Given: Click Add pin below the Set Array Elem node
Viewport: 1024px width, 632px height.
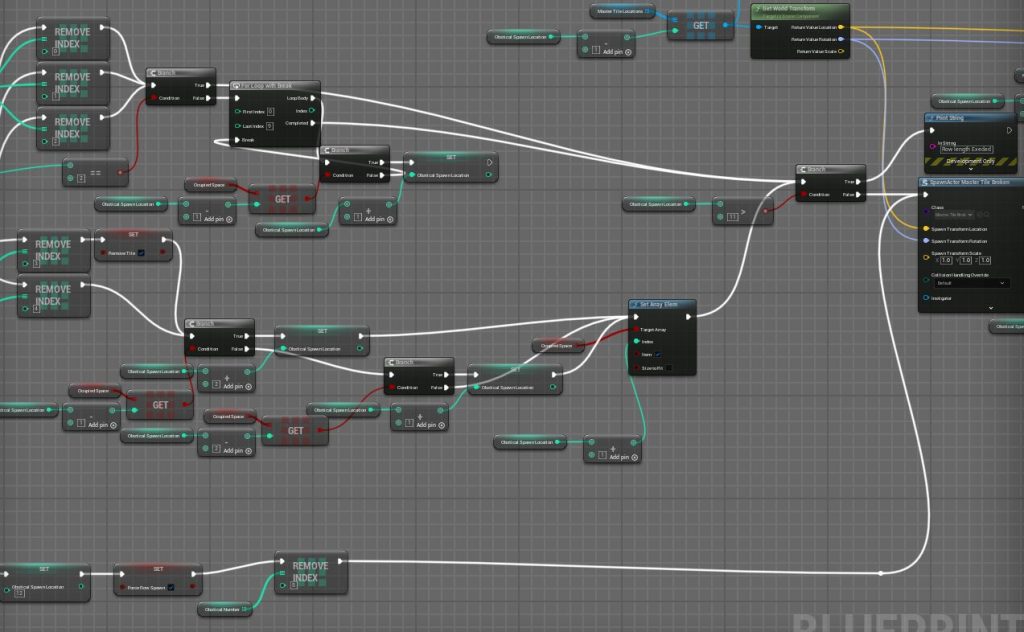Looking at the screenshot, I should [621, 457].
